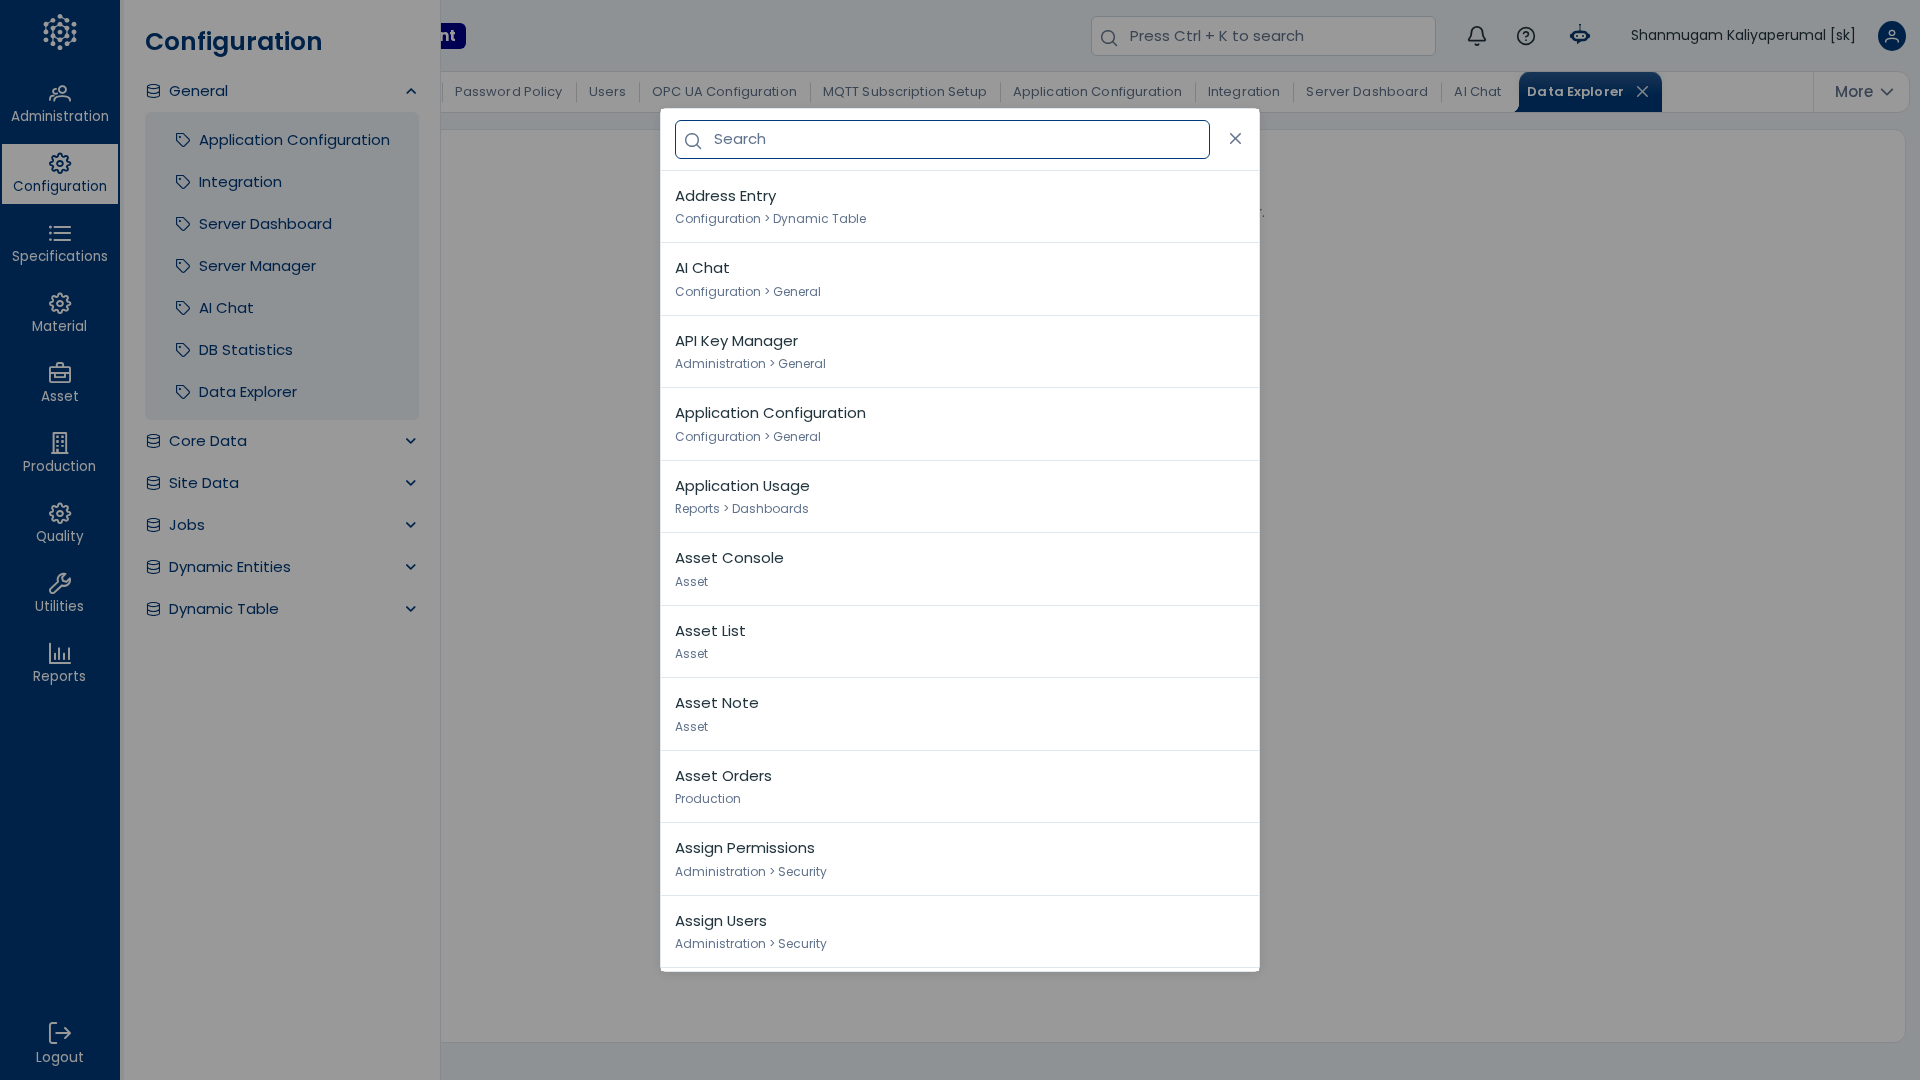Screen dimensions: 1920x1080
Task: Go to the Quality module
Action: 60,524
